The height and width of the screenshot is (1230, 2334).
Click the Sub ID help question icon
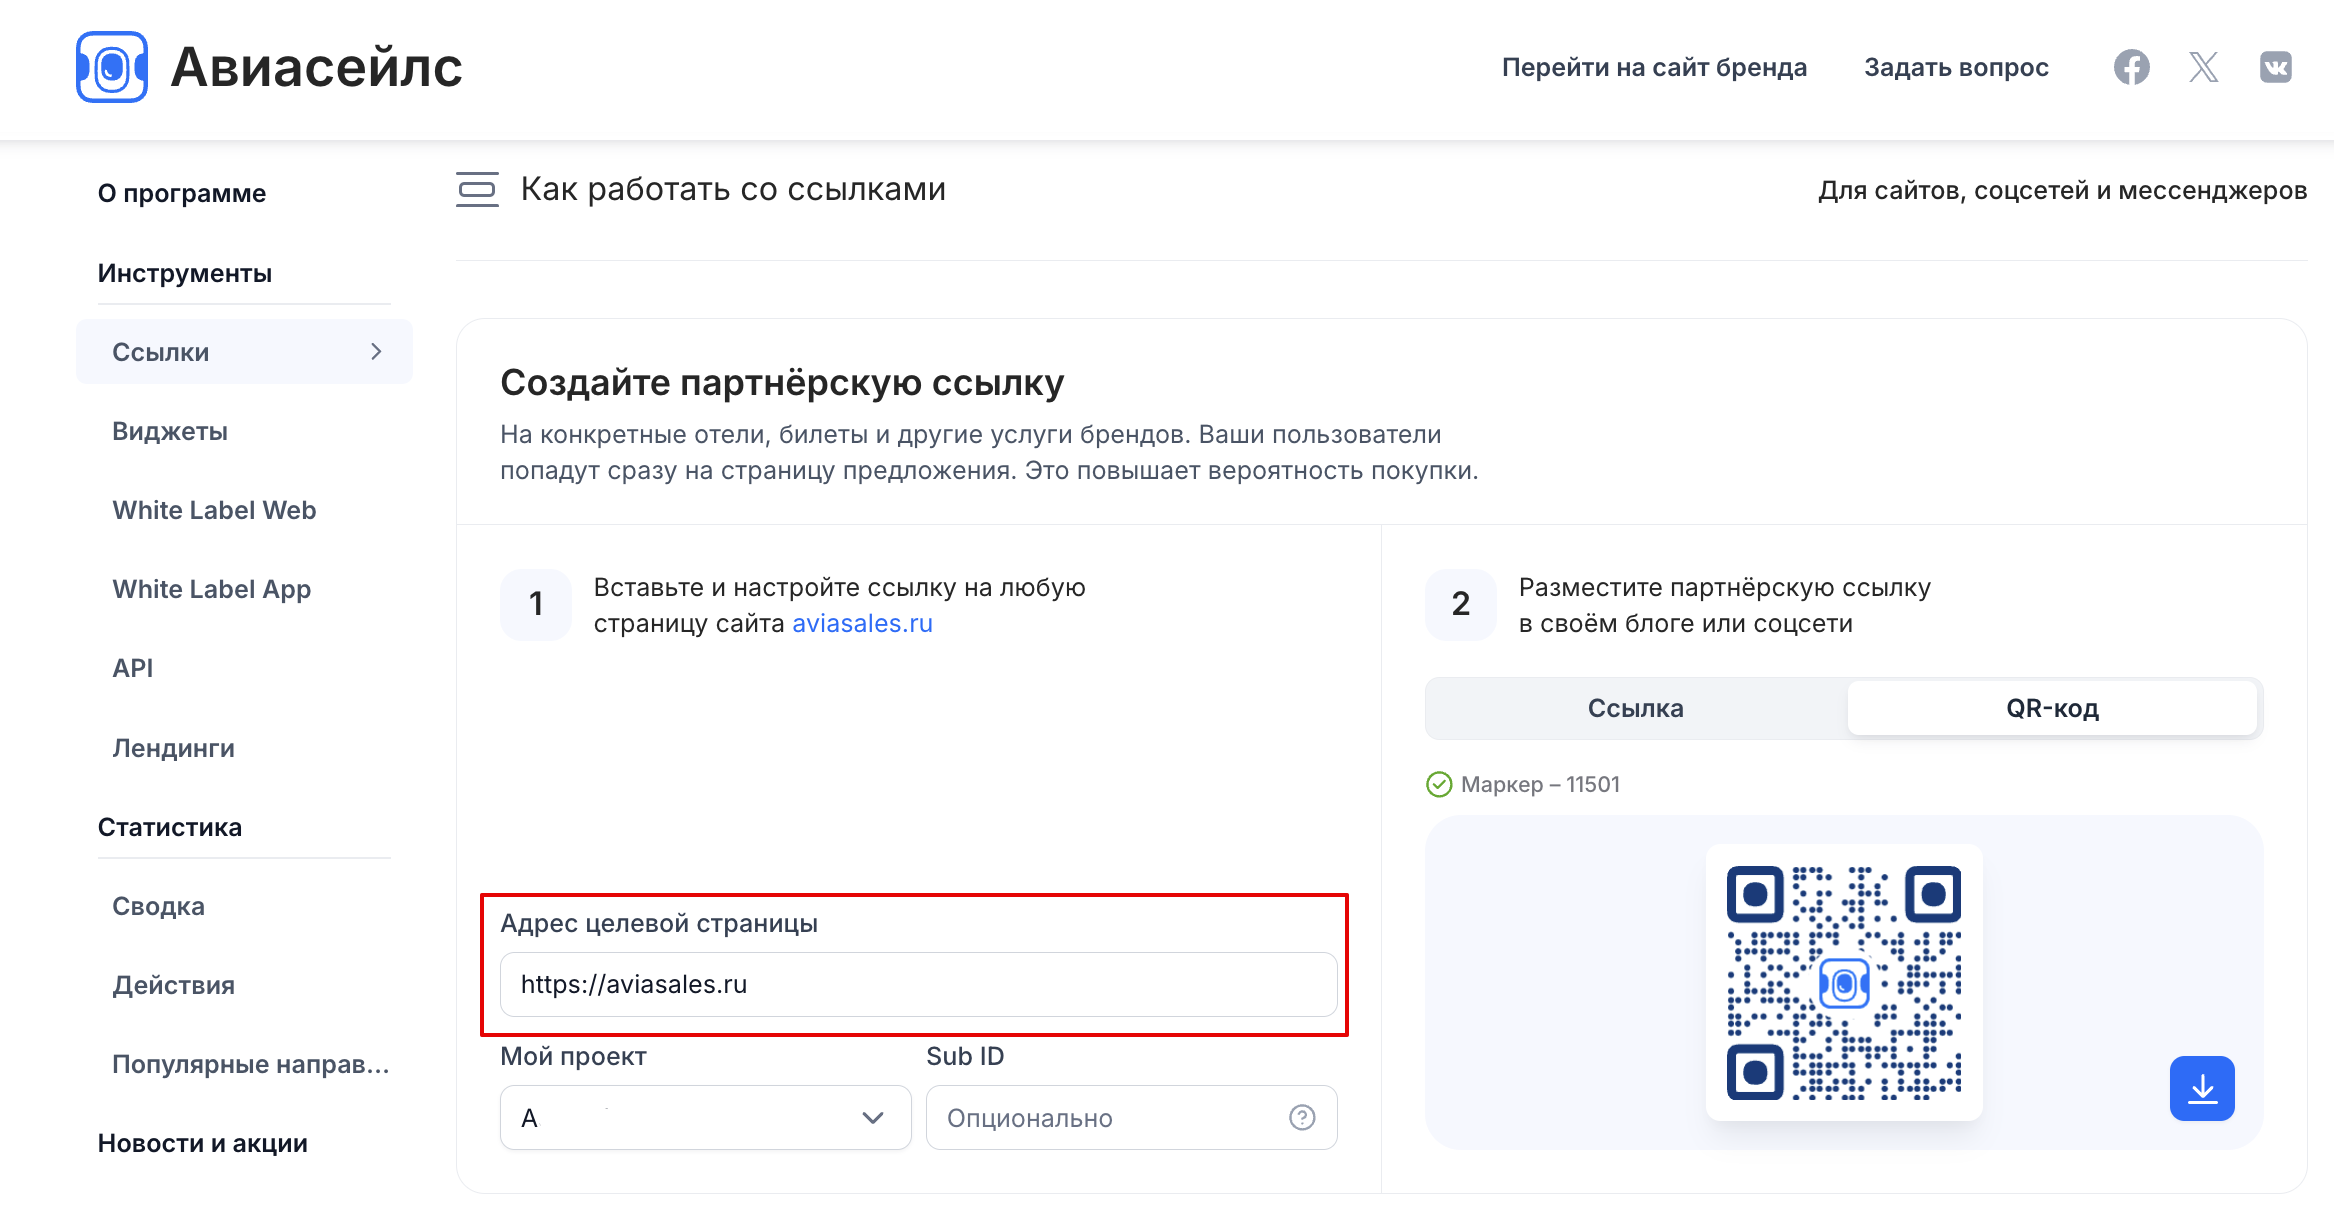coord(1302,1117)
